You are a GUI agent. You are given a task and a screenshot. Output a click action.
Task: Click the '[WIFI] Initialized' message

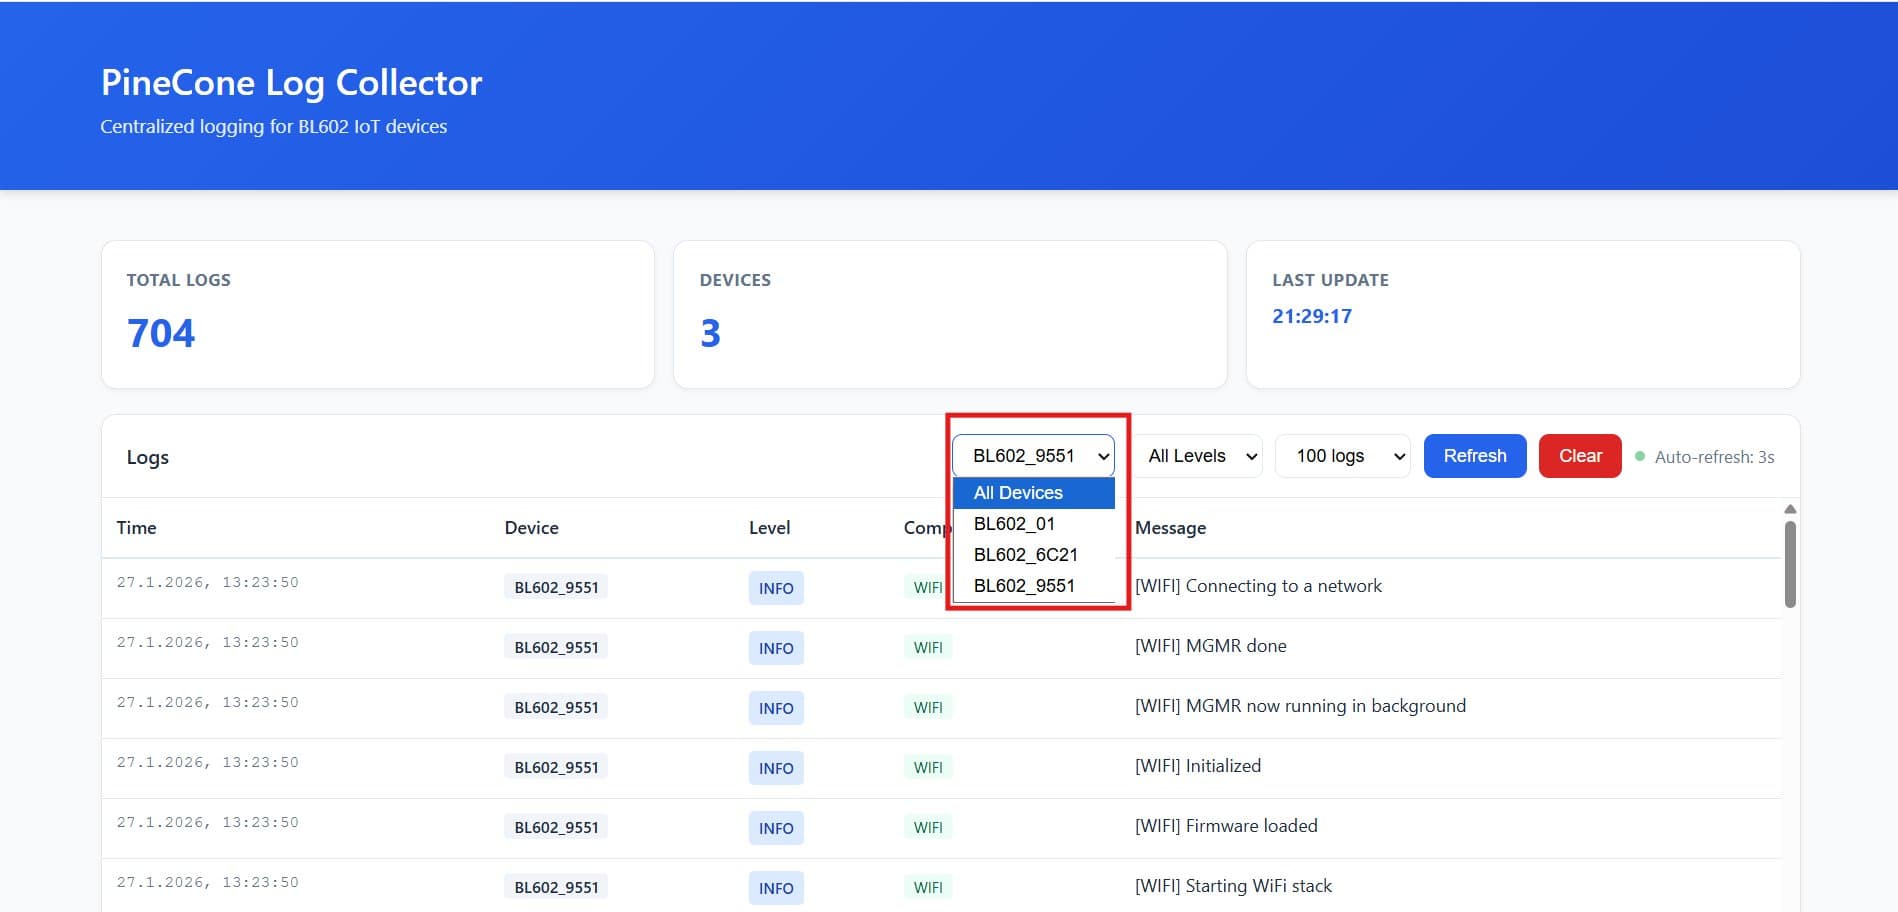click(x=1198, y=766)
